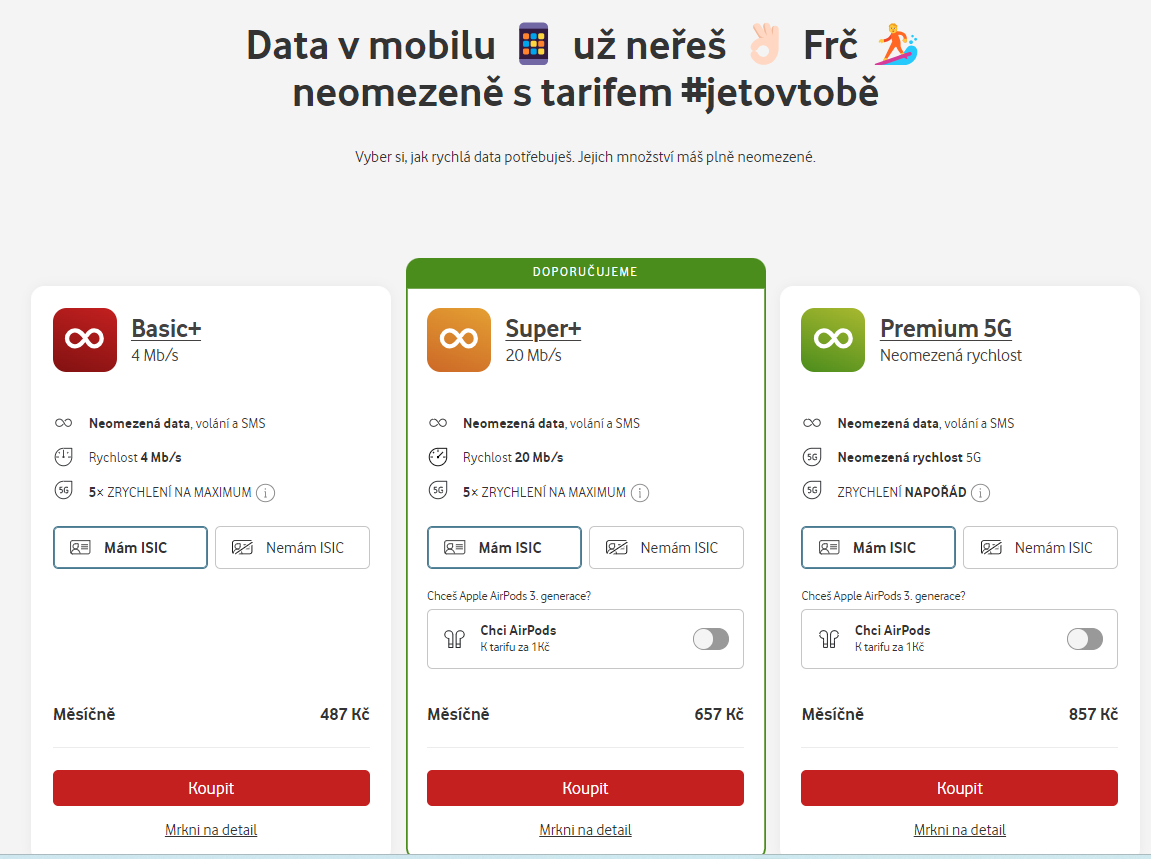
Task: Select Nemám ISIC in Premium 5G card
Action: pyautogui.click(x=1040, y=548)
